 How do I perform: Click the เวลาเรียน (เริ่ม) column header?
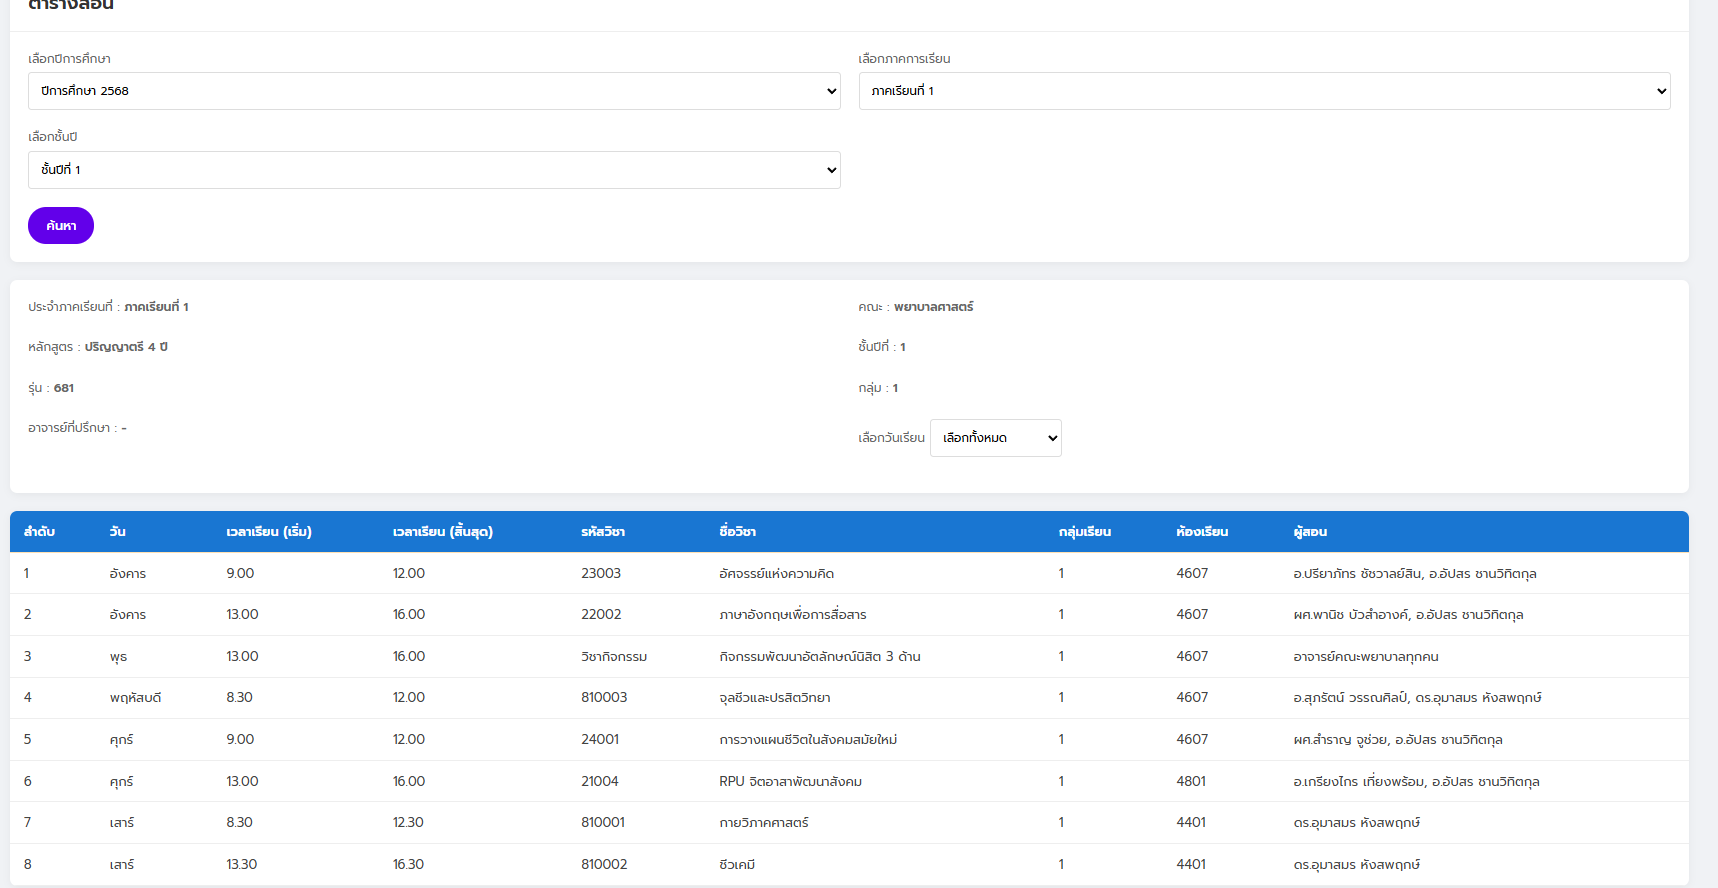click(x=269, y=532)
